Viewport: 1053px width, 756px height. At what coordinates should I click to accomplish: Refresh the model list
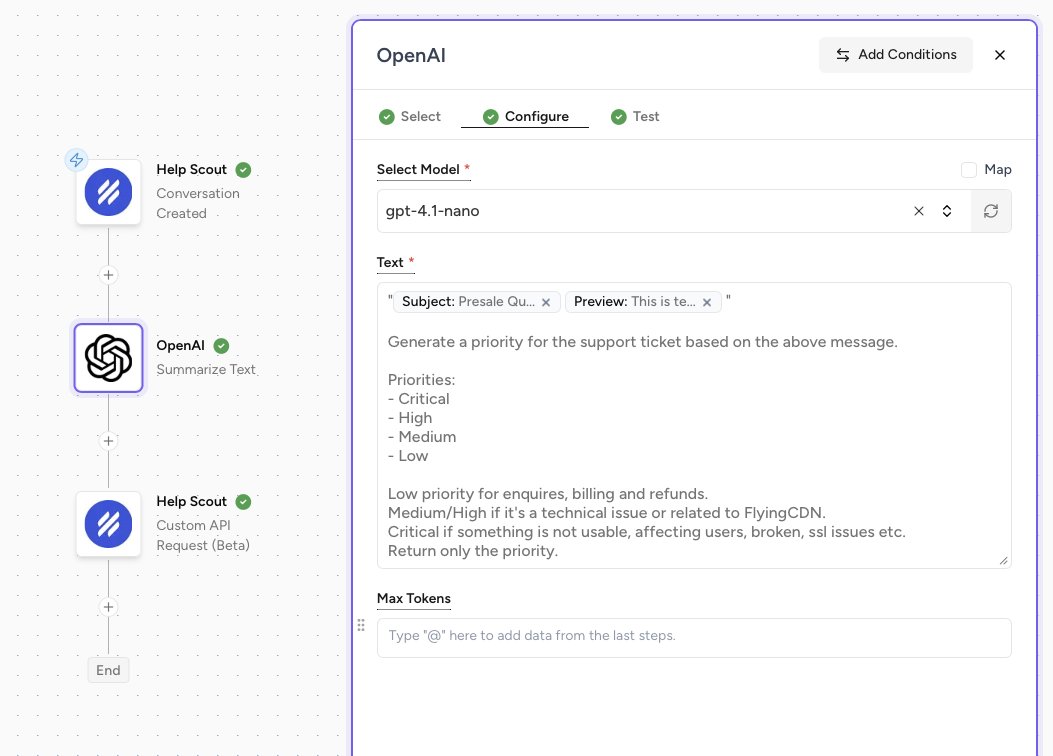991,211
